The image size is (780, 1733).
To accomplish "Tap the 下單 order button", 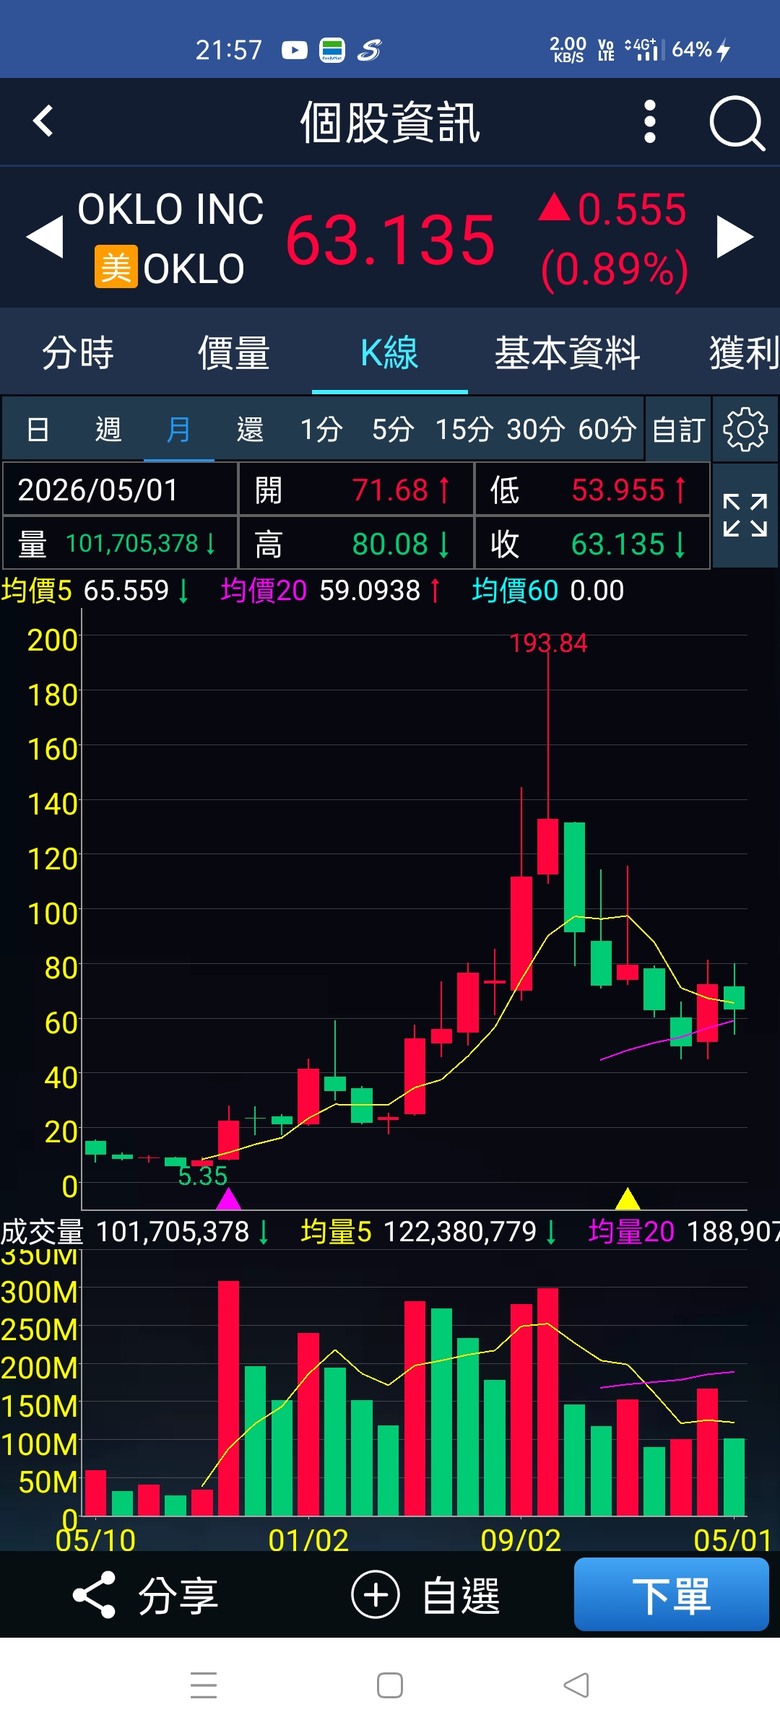I will [x=671, y=1594].
